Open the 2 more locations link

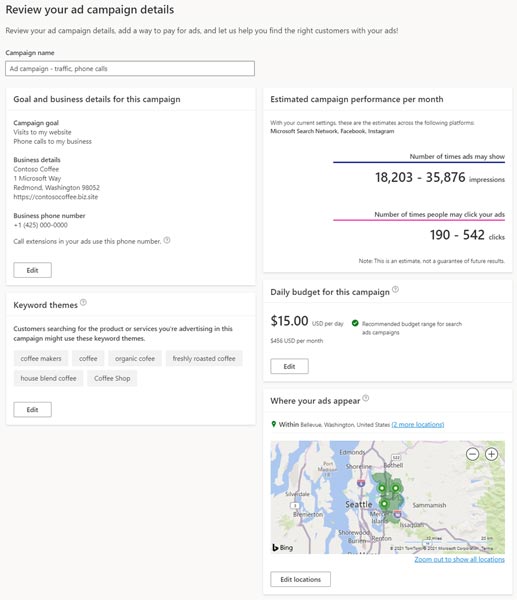click(418, 425)
